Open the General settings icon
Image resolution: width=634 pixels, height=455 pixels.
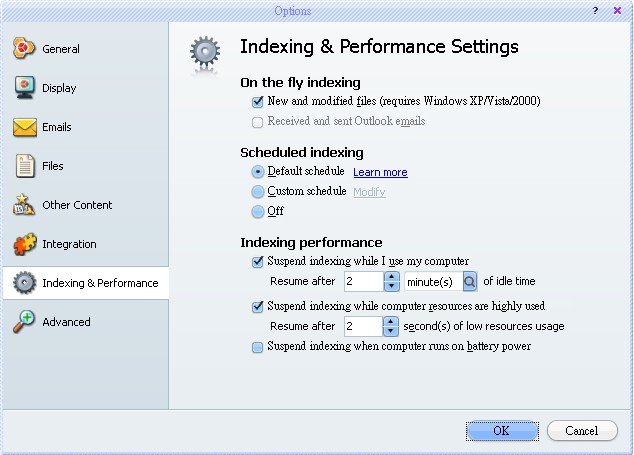tap(24, 49)
